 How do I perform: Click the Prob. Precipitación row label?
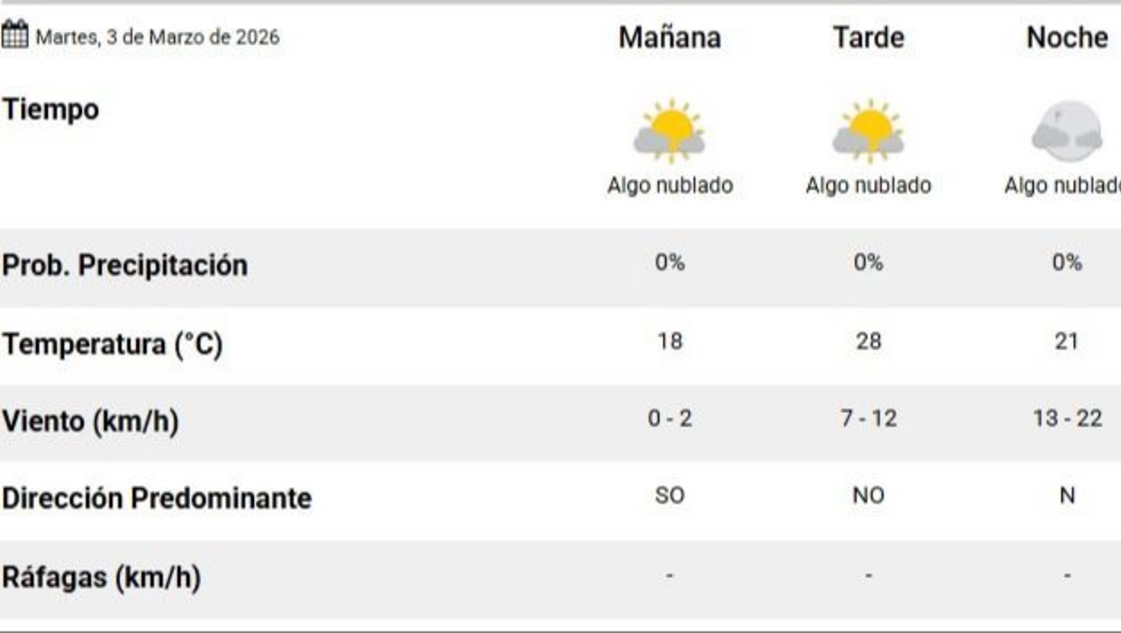click(124, 266)
